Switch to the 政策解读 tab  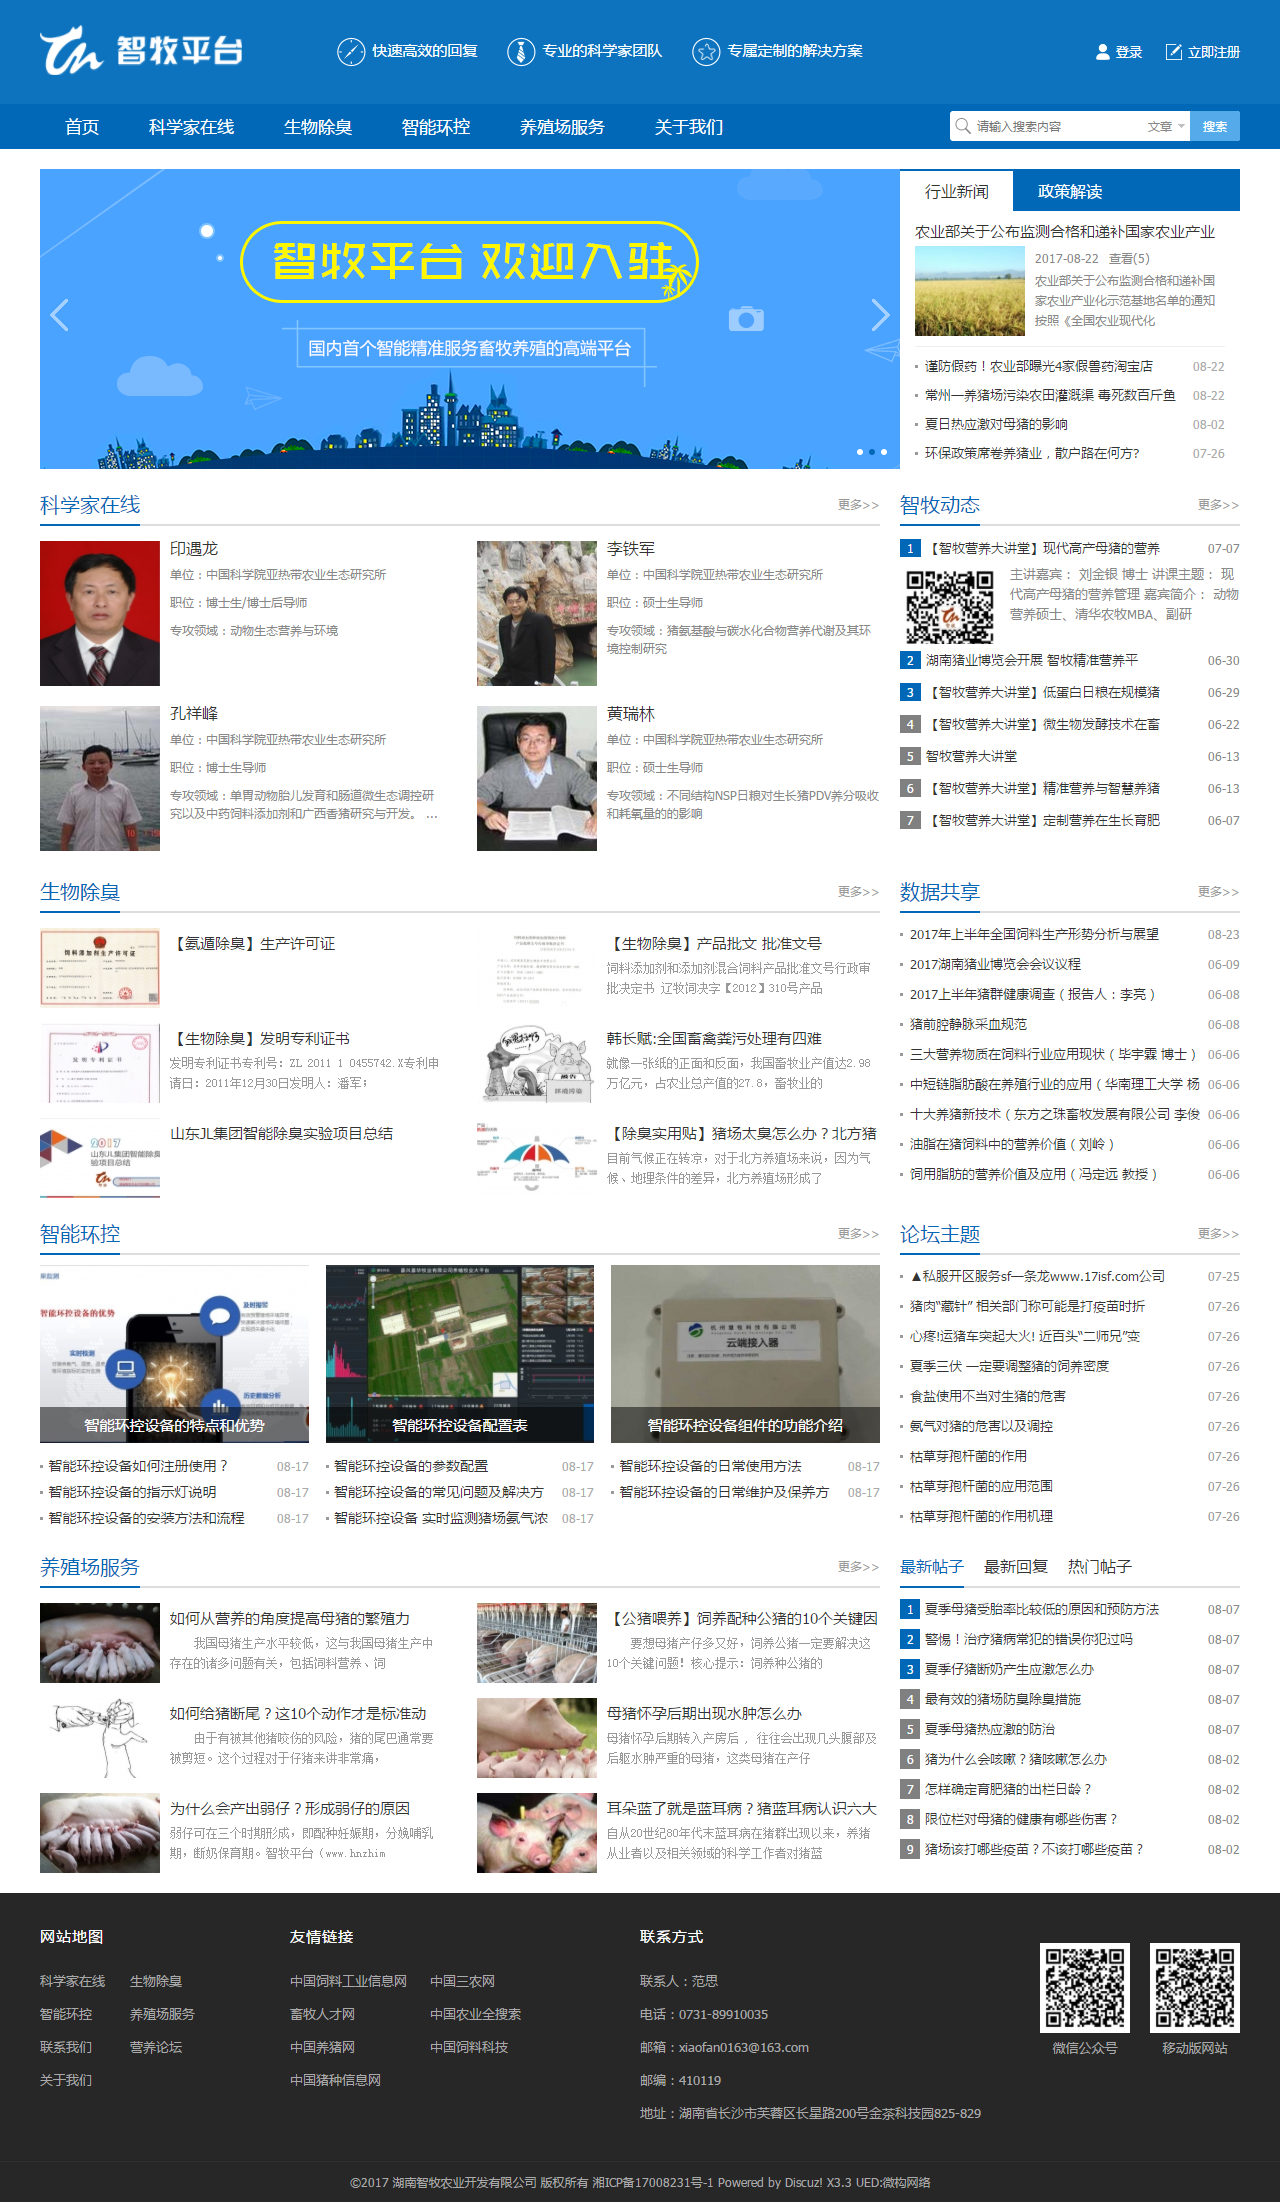coord(1069,191)
